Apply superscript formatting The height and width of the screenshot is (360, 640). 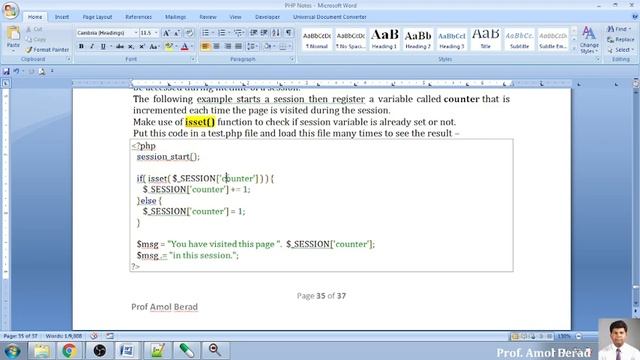(142, 47)
